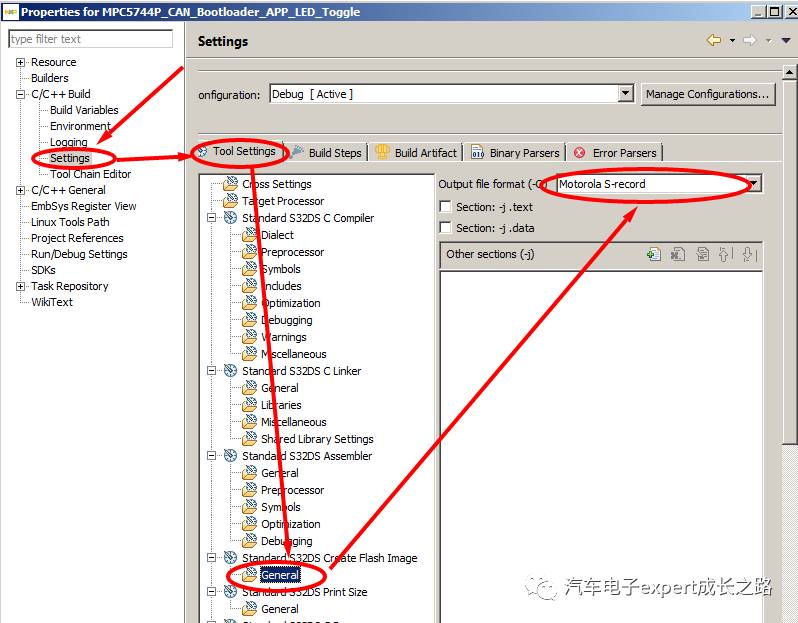This screenshot has height=623, width=798.
Task: Click the Error Parsers red icon
Action: coord(579,153)
